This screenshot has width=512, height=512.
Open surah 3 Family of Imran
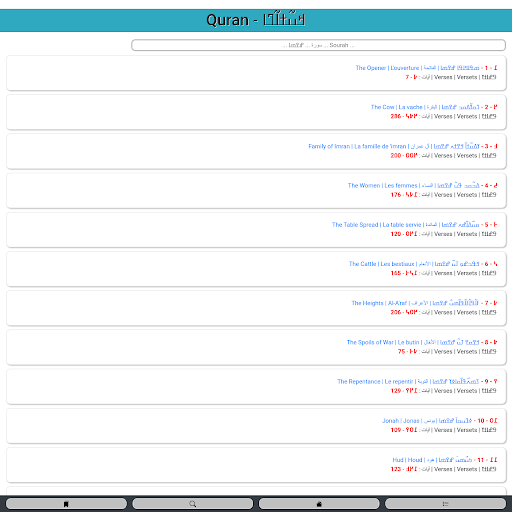tap(403, 146)
